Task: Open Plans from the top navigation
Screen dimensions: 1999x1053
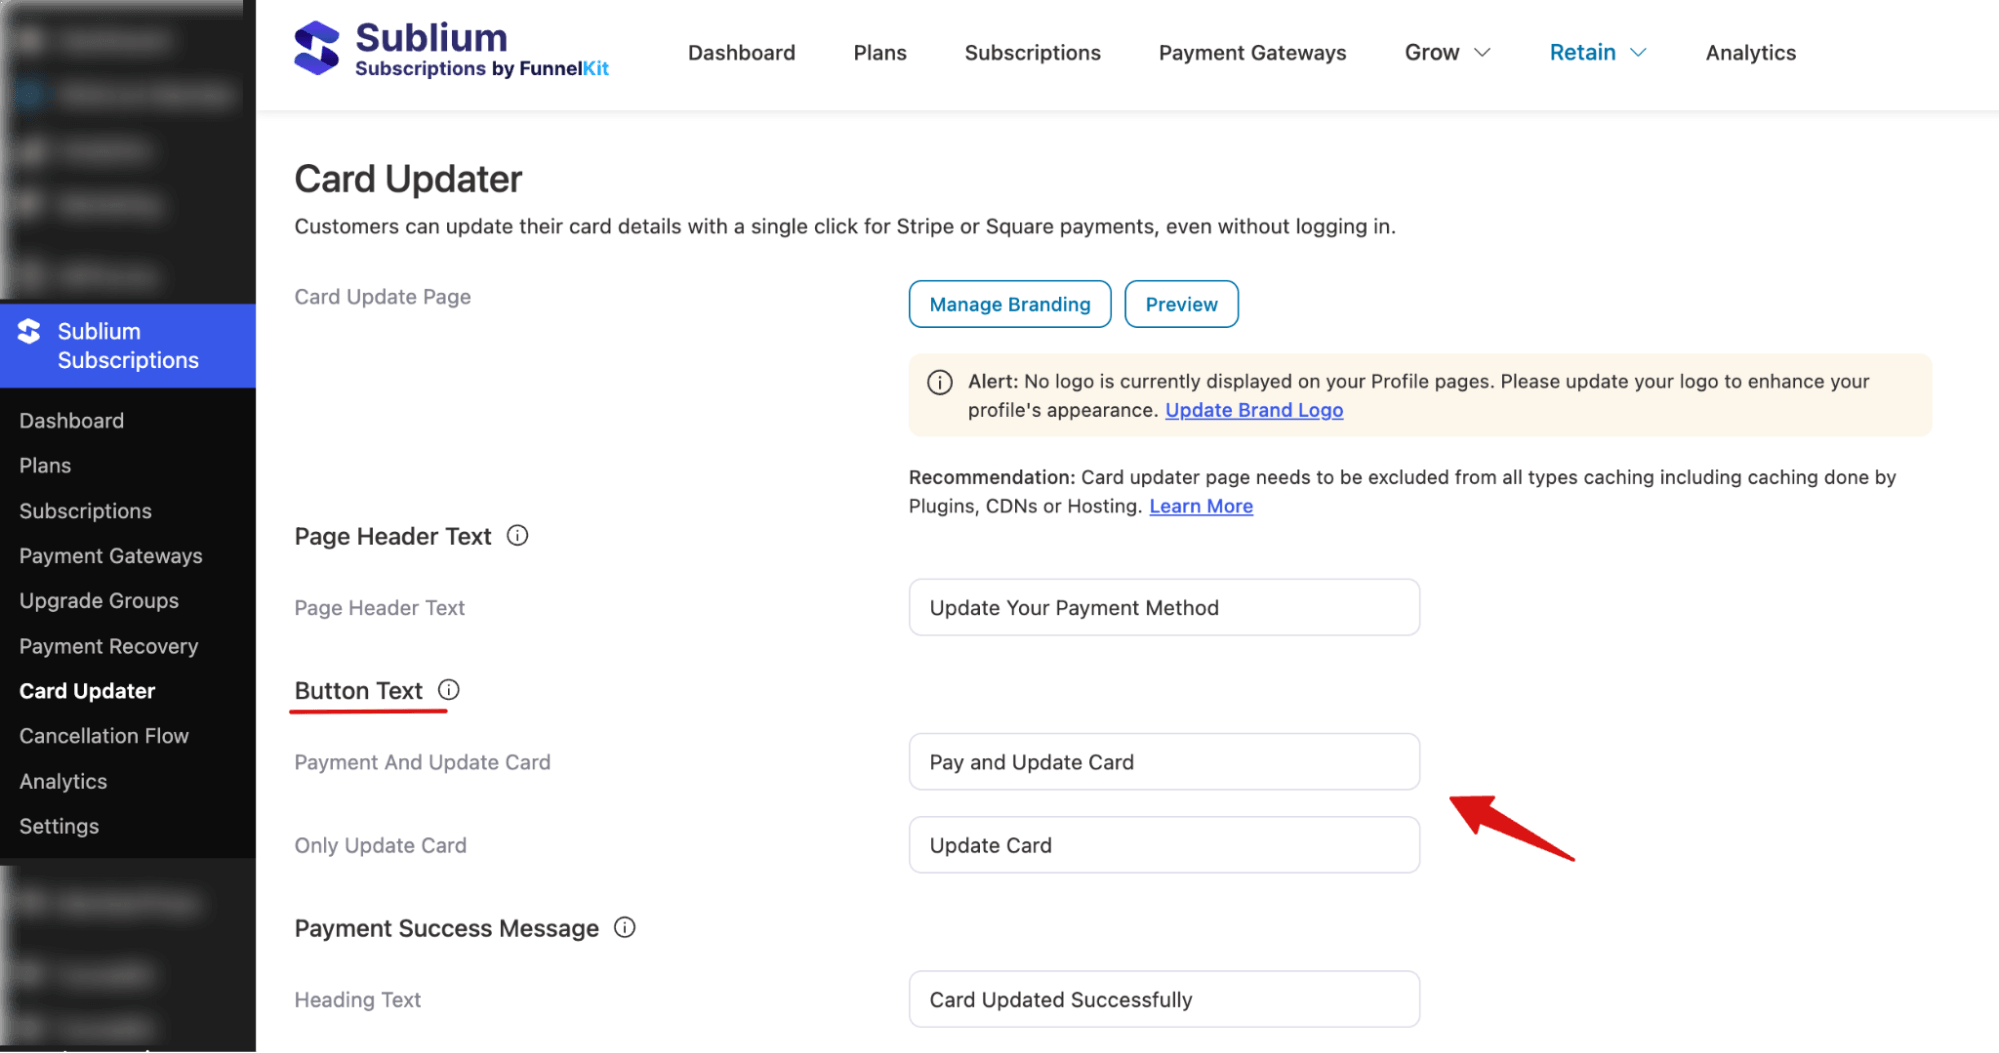Action: pyautogui.click(x=879, y=52)
